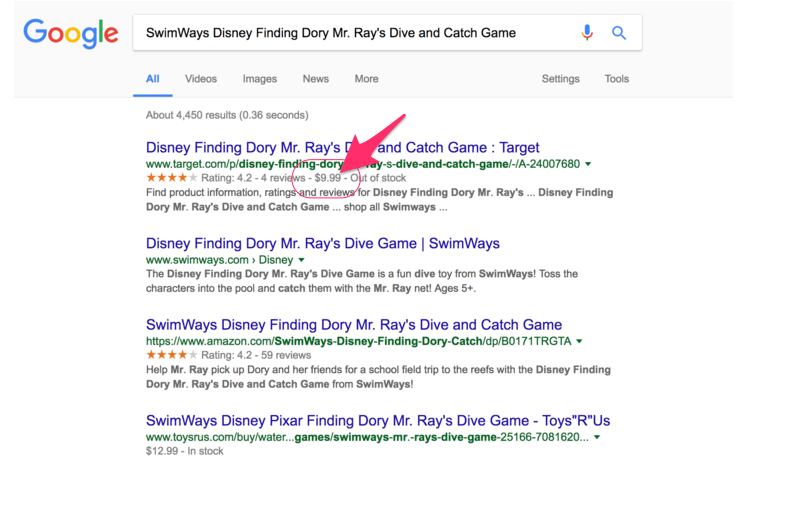786x510 pixels.
Task: Click the amazon.com green URL text
Action: pos(358,341)
